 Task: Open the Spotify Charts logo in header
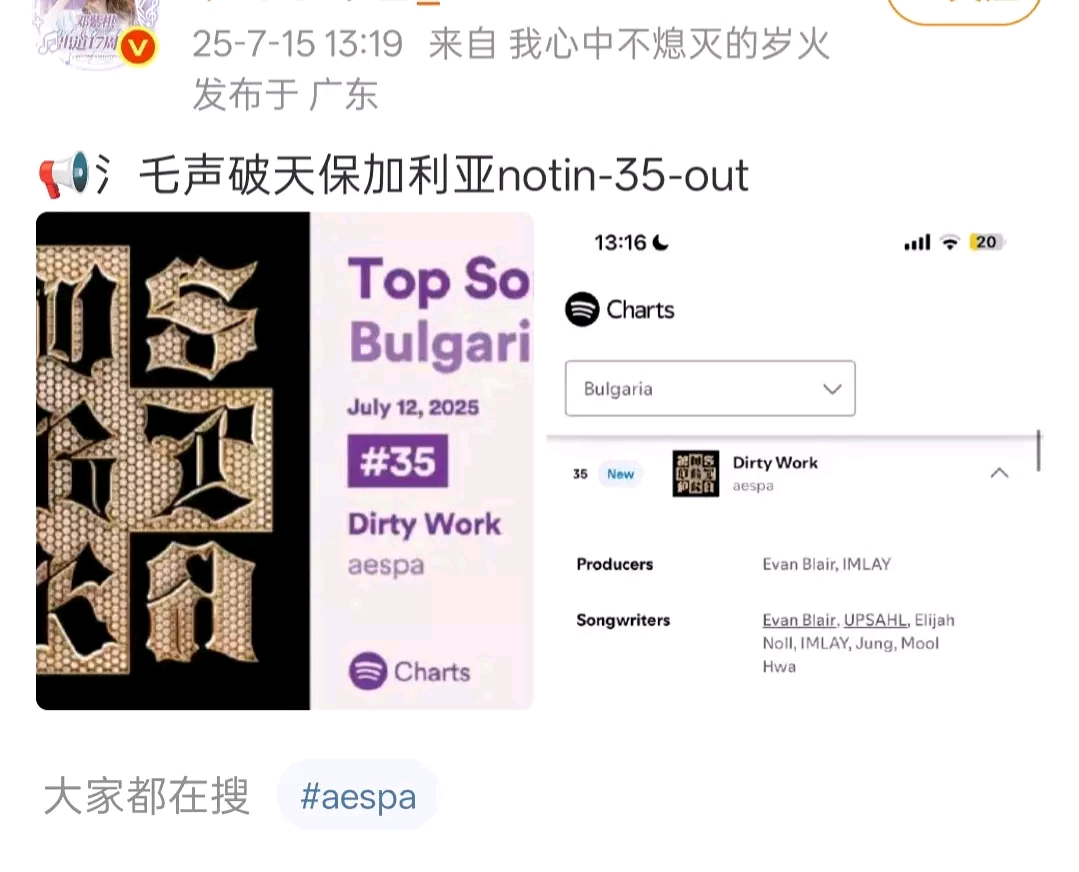(619, 309)
